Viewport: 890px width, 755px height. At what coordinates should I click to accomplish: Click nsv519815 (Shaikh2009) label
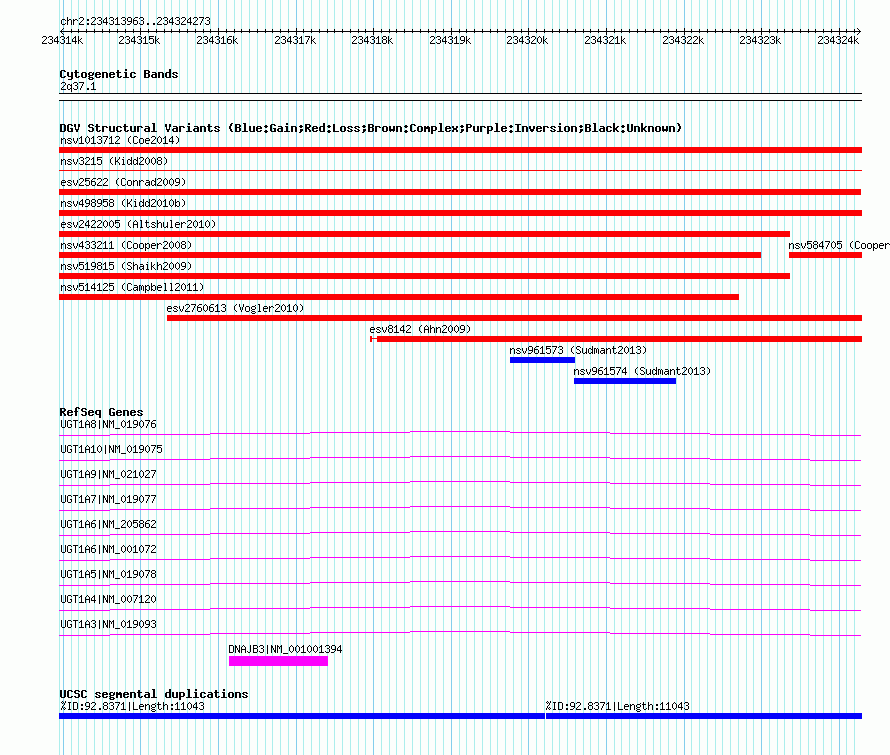point(126,266)
